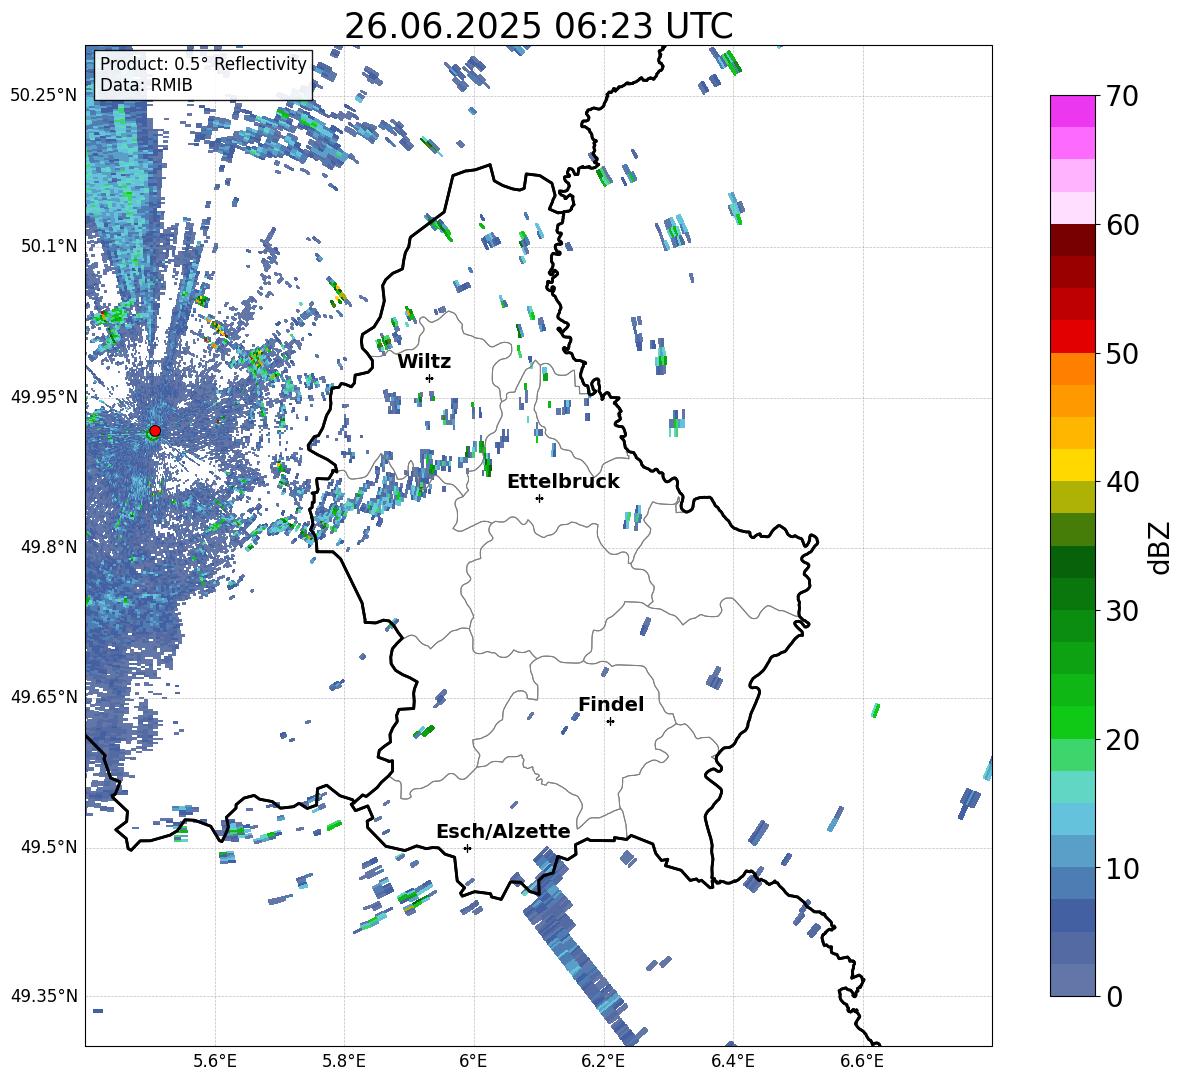This screenshot has height=1081, width=1184.
Task: Click the Product: 0.5° Reflectivity text
Action: tap(203, 64)
